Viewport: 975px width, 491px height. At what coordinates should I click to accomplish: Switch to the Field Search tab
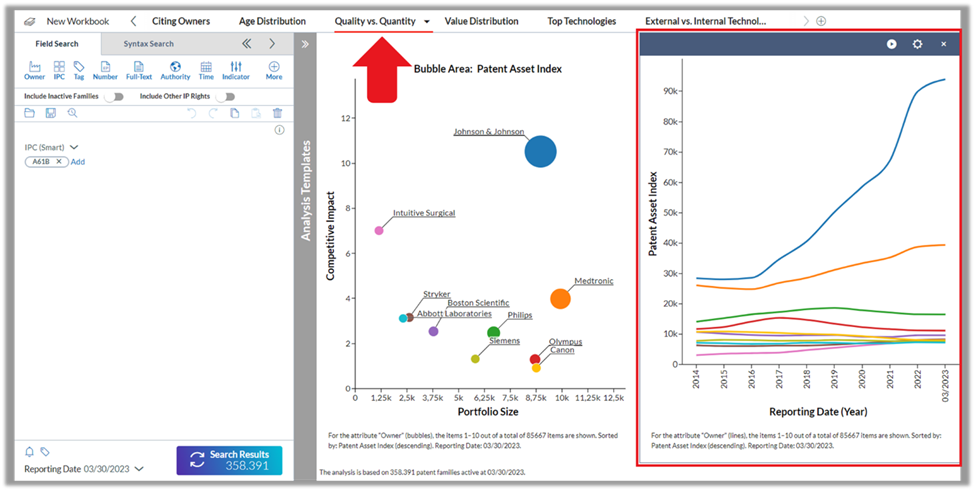pyautogui.click(x=57, y=44)
